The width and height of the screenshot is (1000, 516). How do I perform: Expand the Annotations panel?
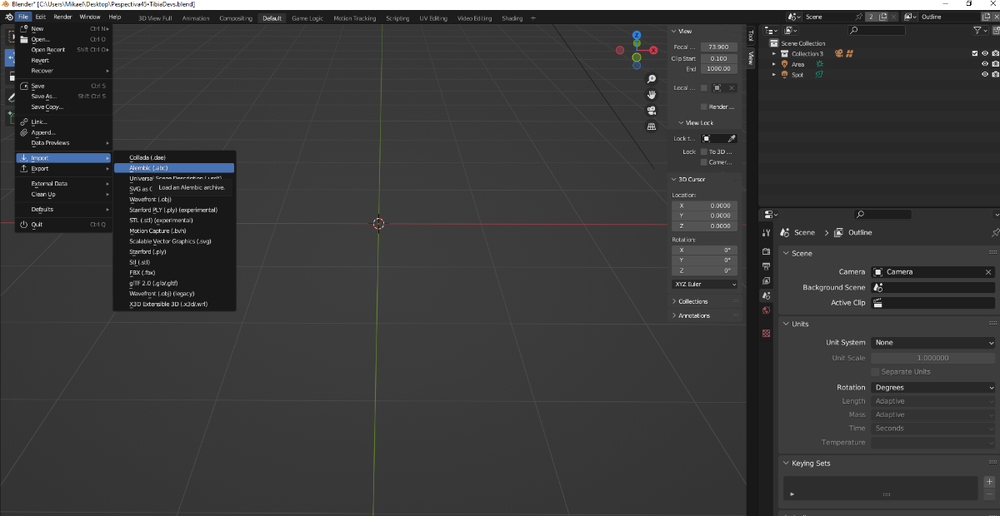pos(694,315)
